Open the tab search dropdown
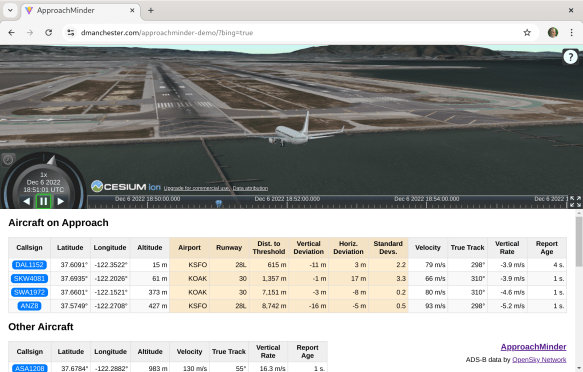583x372 pixels. point(10,10)
